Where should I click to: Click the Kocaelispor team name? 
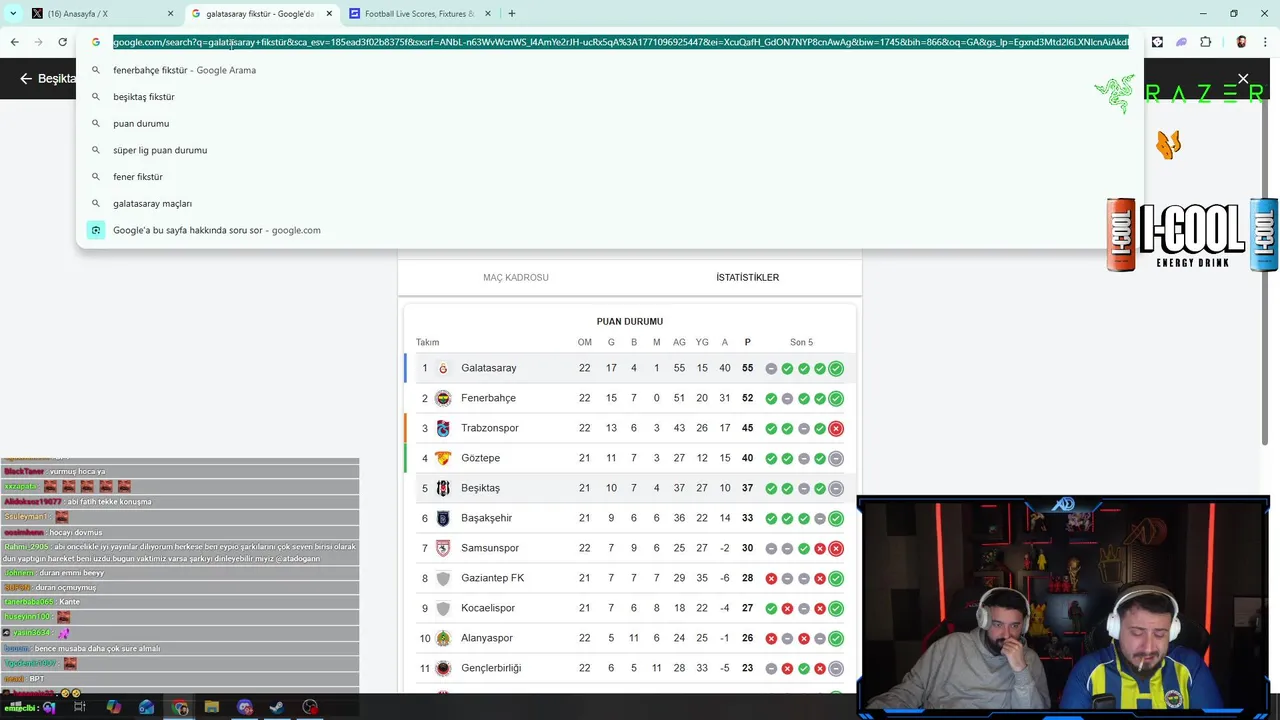(x=488, y=608)
